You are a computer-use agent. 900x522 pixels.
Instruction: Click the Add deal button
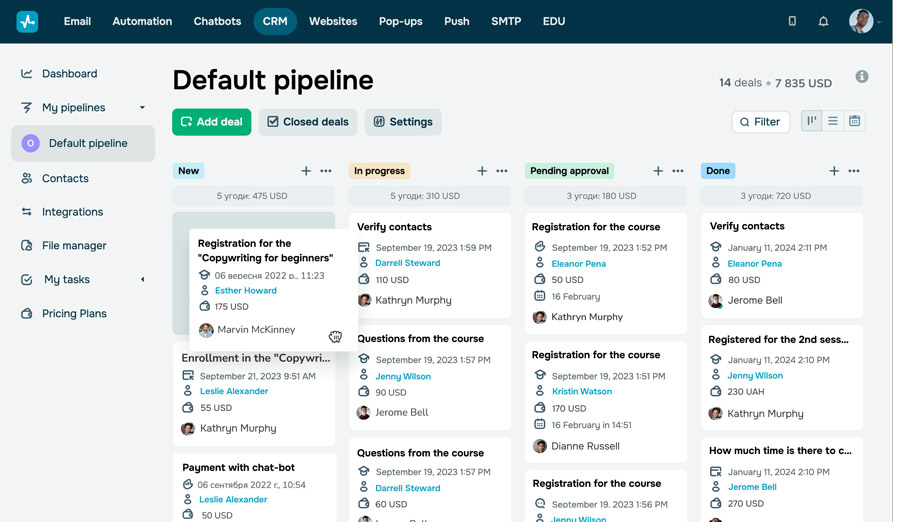point(212,122)
